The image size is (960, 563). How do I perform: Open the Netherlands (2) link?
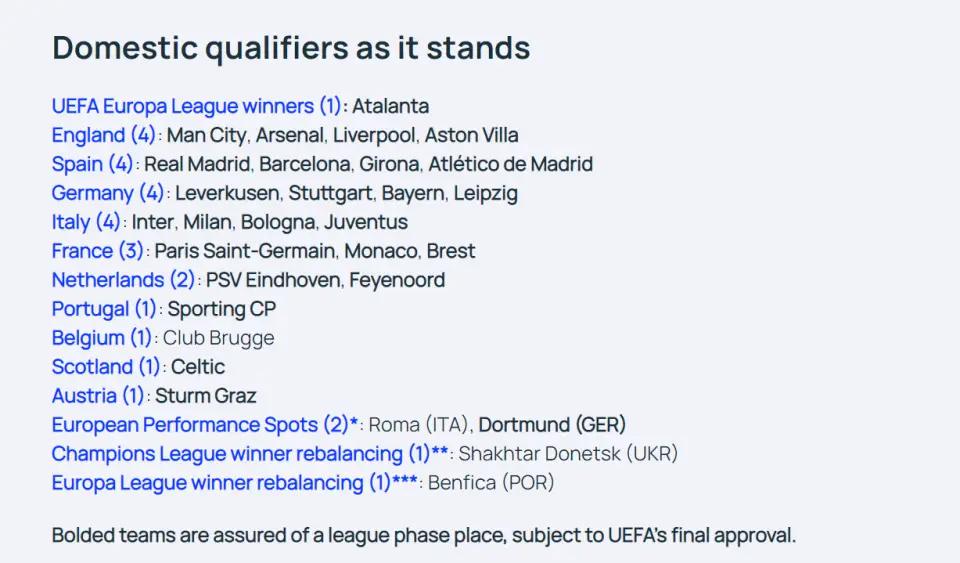(x=123, y=280)
